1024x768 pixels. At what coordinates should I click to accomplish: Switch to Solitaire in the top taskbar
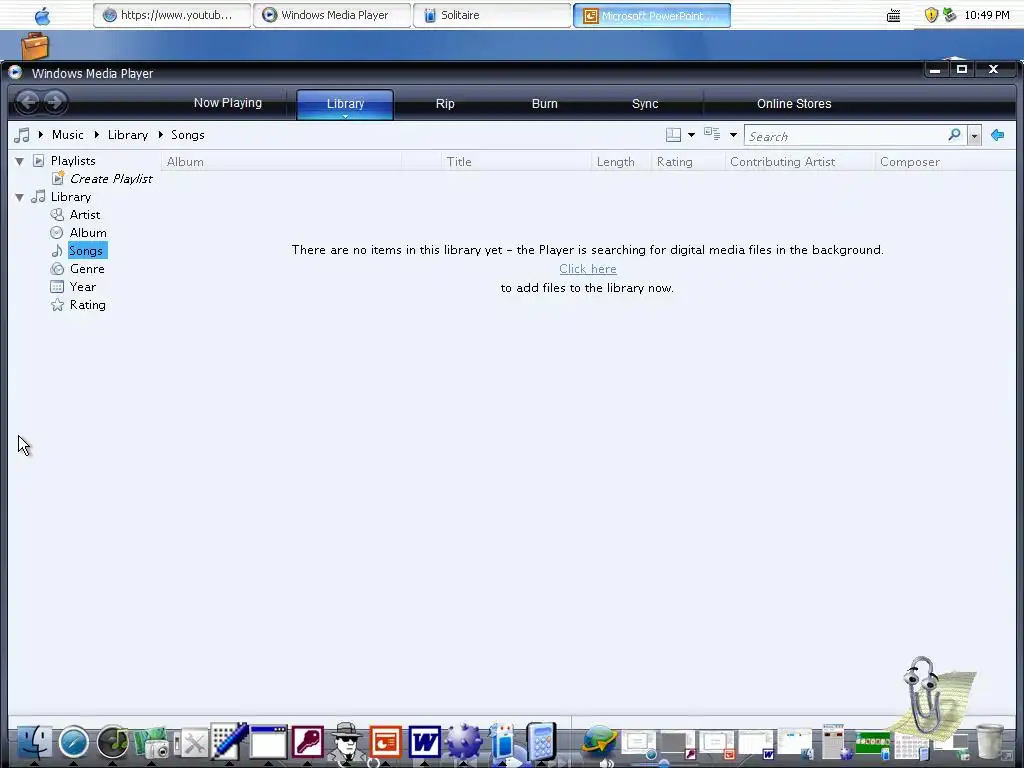[x=492, y=15]
